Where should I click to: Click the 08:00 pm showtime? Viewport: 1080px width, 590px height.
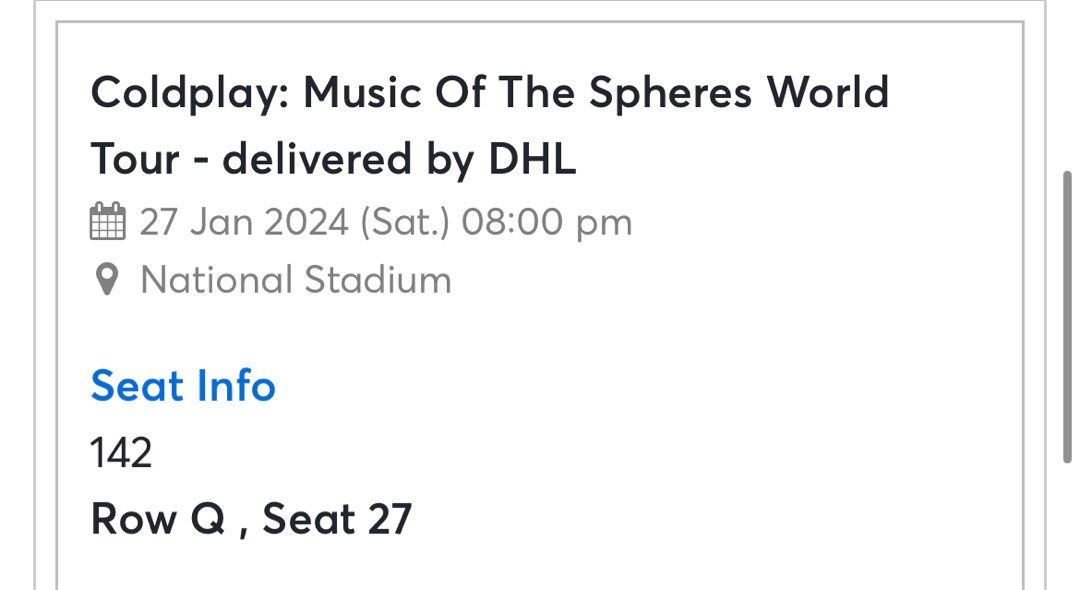click(547, 221)
